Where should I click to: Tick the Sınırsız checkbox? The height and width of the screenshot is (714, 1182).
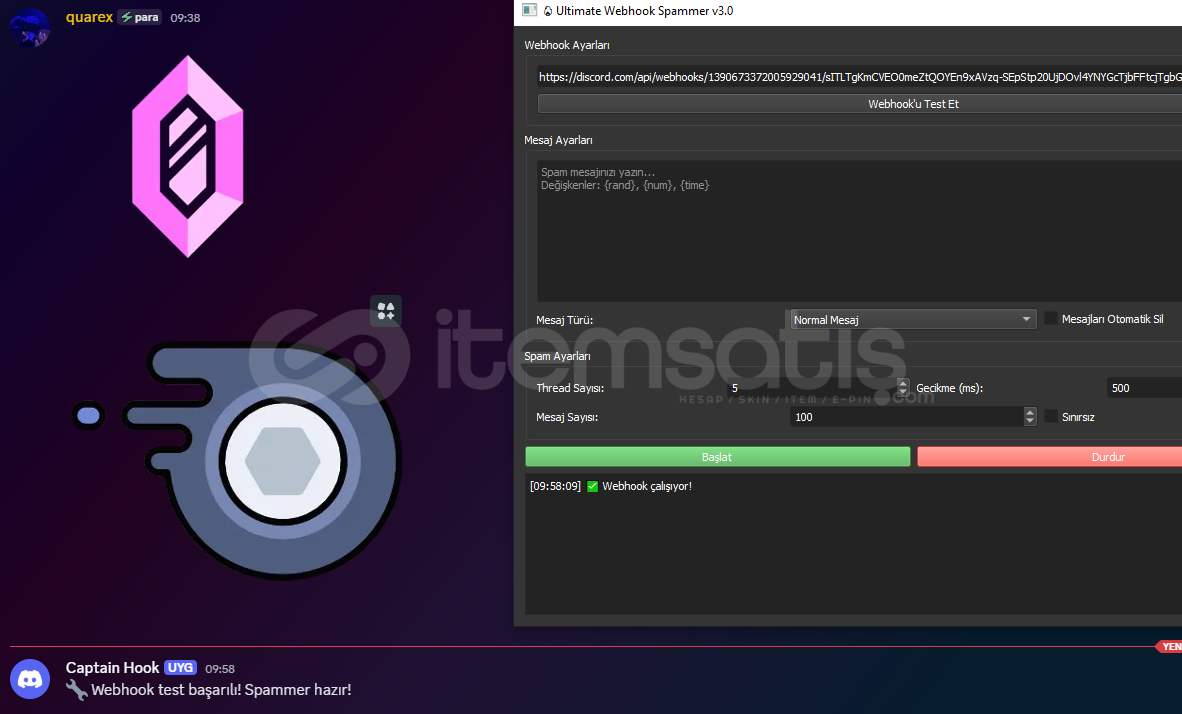(1051, 416)
